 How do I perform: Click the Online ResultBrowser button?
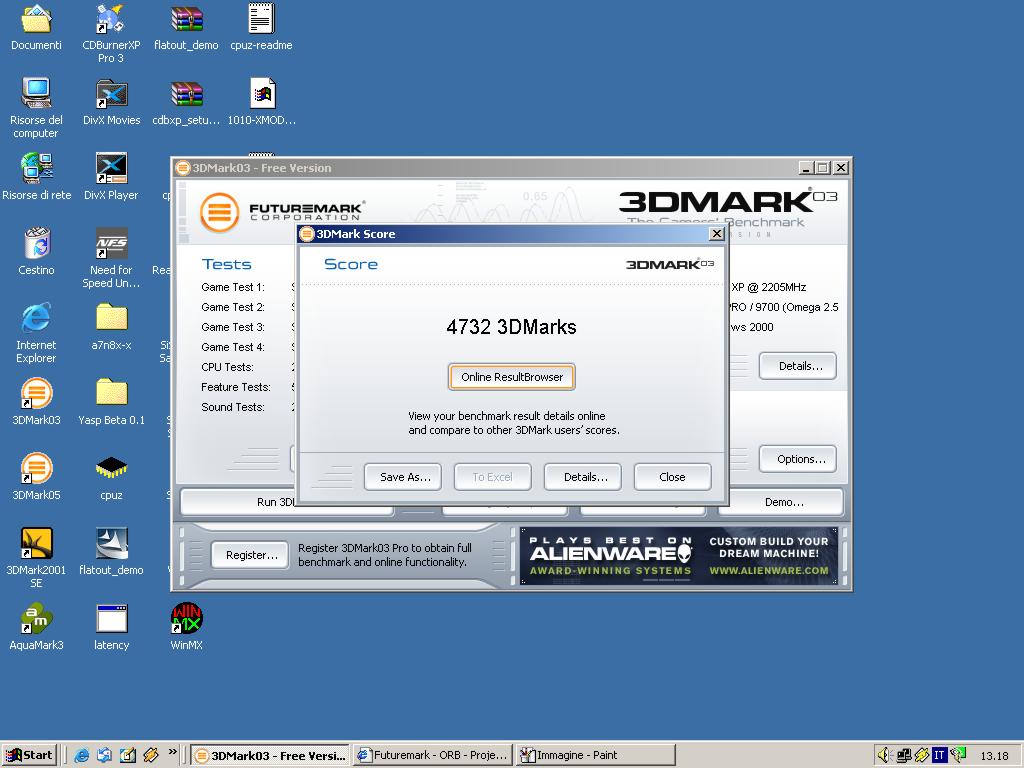(512, 377)
